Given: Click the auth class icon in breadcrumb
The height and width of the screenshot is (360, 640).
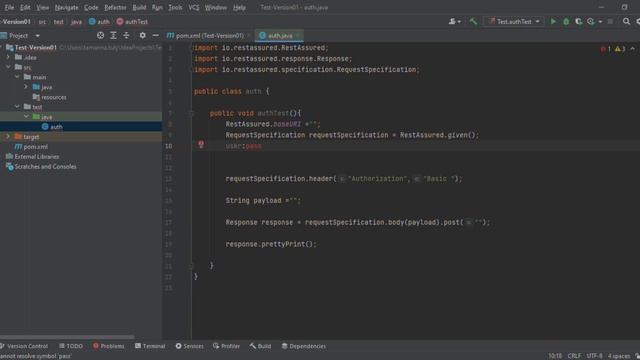Looking at the screenshot, I should (x=92, y=22).
